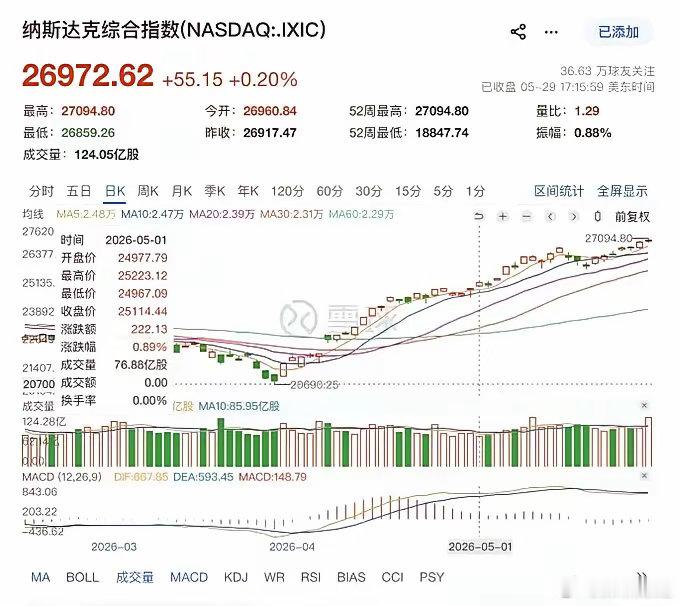Viewport: 680px width, 606px height.
Task: Click the 2026-03 date axis label
Action: pos(114,547)
